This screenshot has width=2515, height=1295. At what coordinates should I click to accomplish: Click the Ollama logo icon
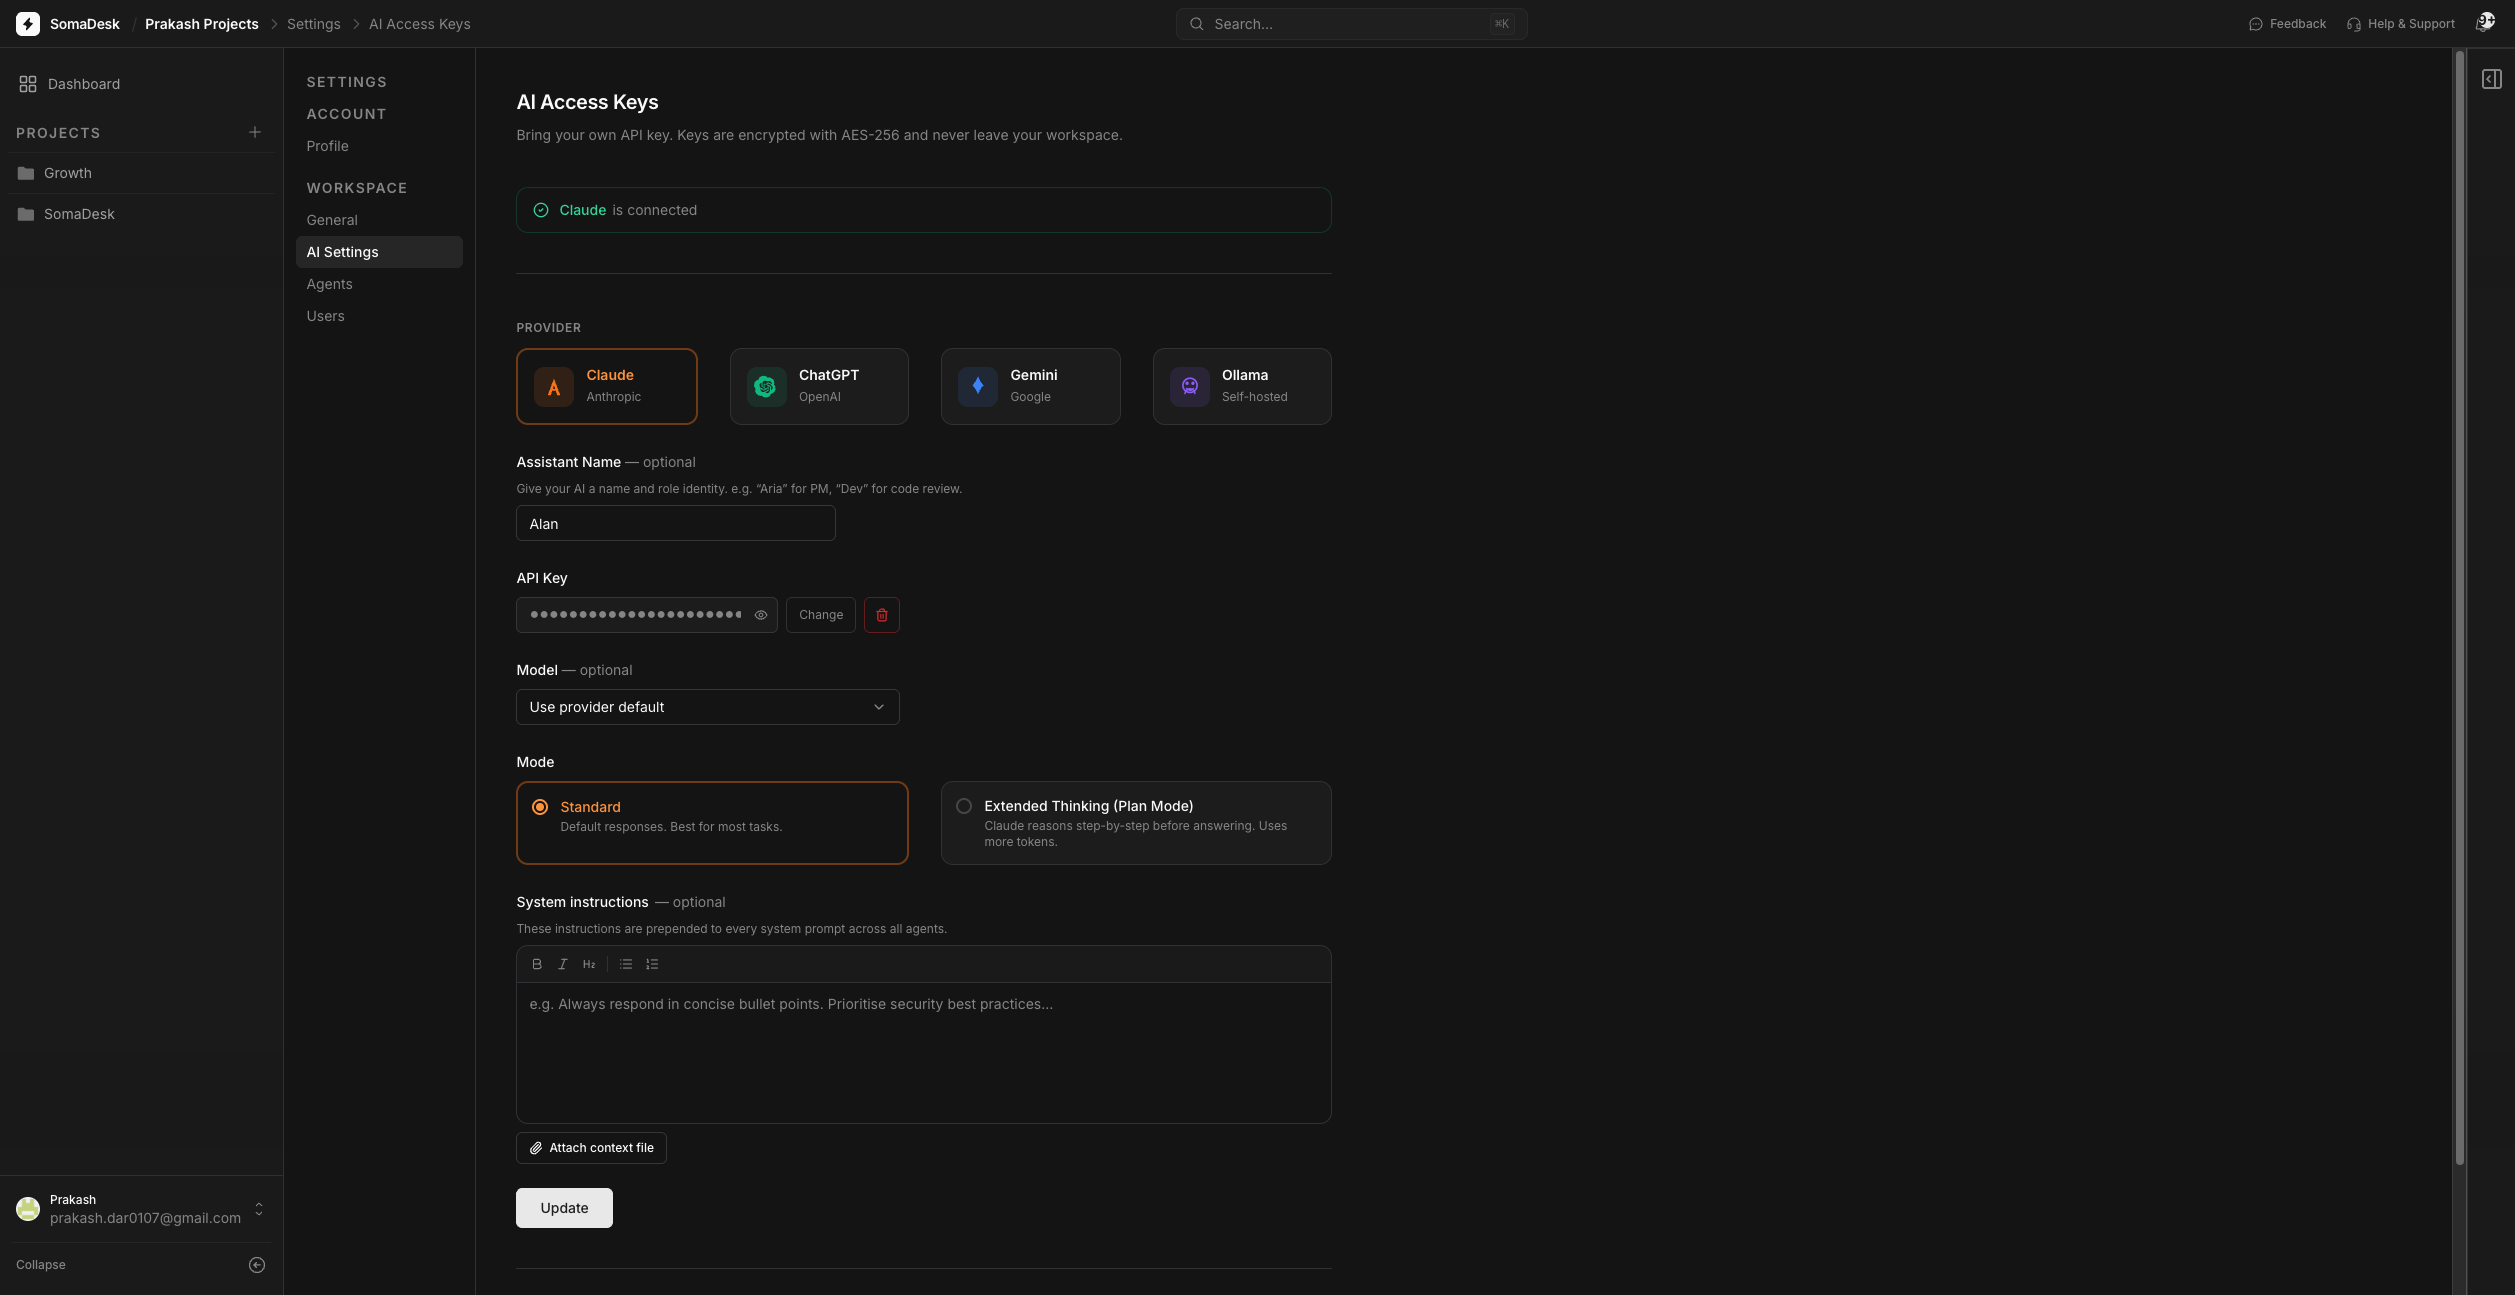click(1189, 387)
